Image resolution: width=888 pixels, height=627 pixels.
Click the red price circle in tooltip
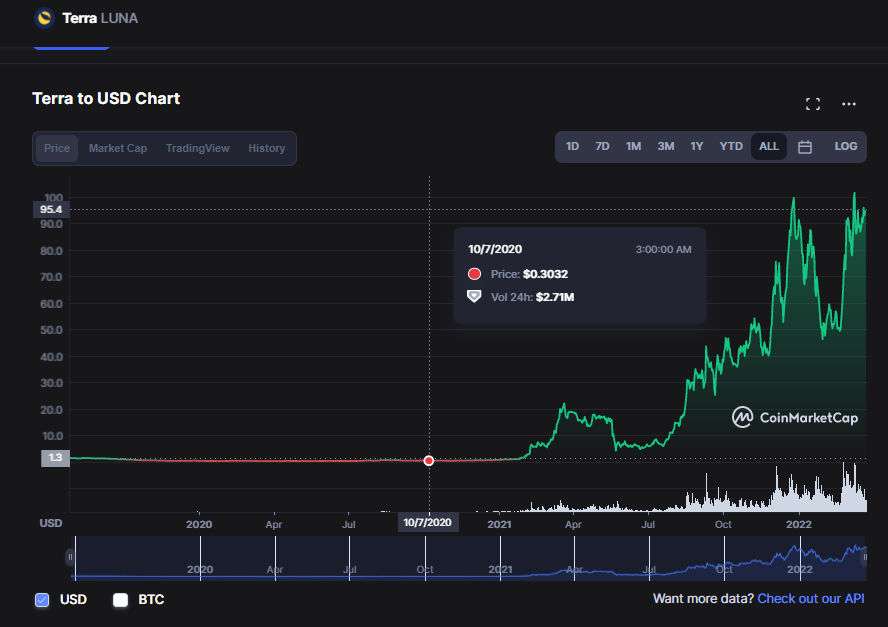[475, 274]
